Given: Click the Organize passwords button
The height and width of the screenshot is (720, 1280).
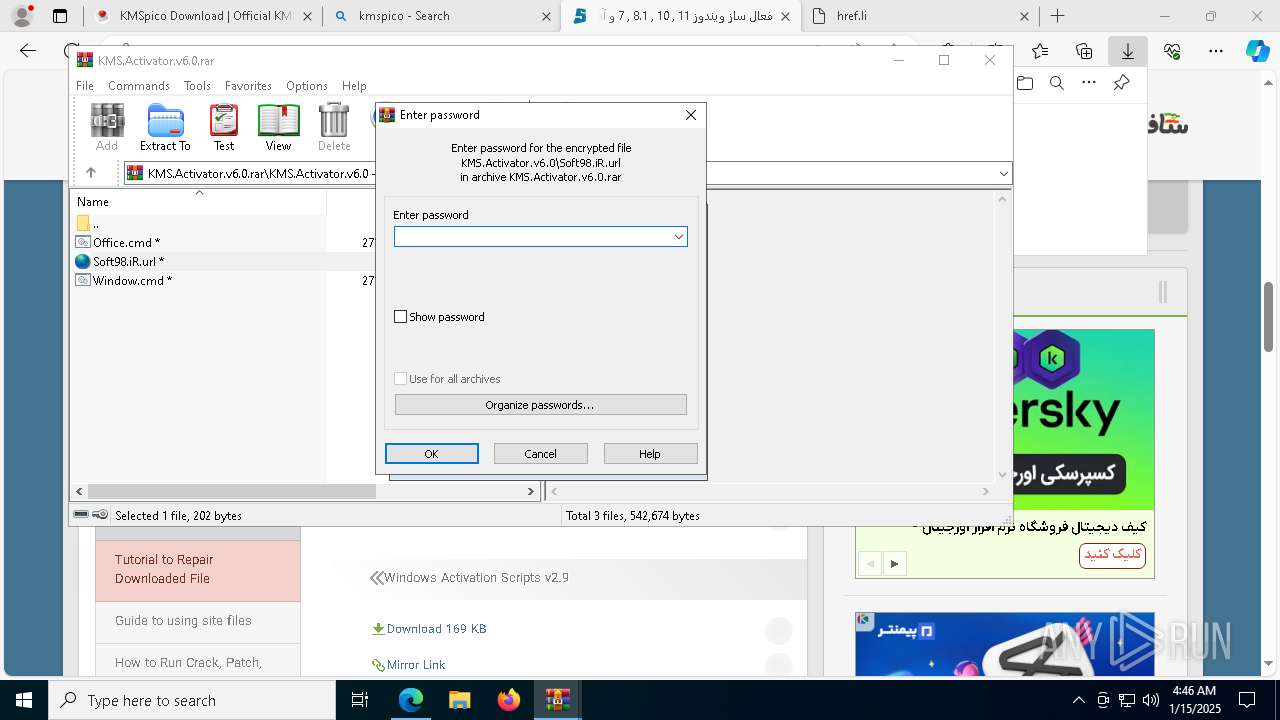Looking at the screenshot, I should (x=540, y=405).
